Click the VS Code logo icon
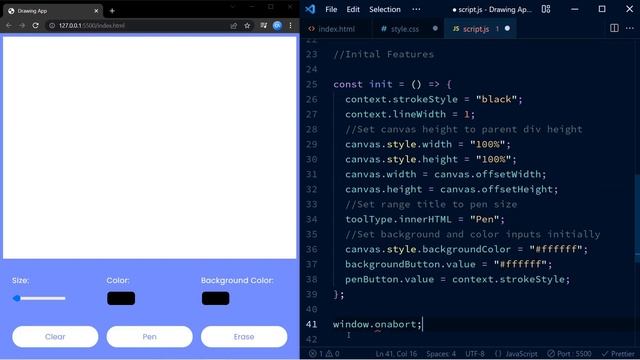 (x=310, y=9)
